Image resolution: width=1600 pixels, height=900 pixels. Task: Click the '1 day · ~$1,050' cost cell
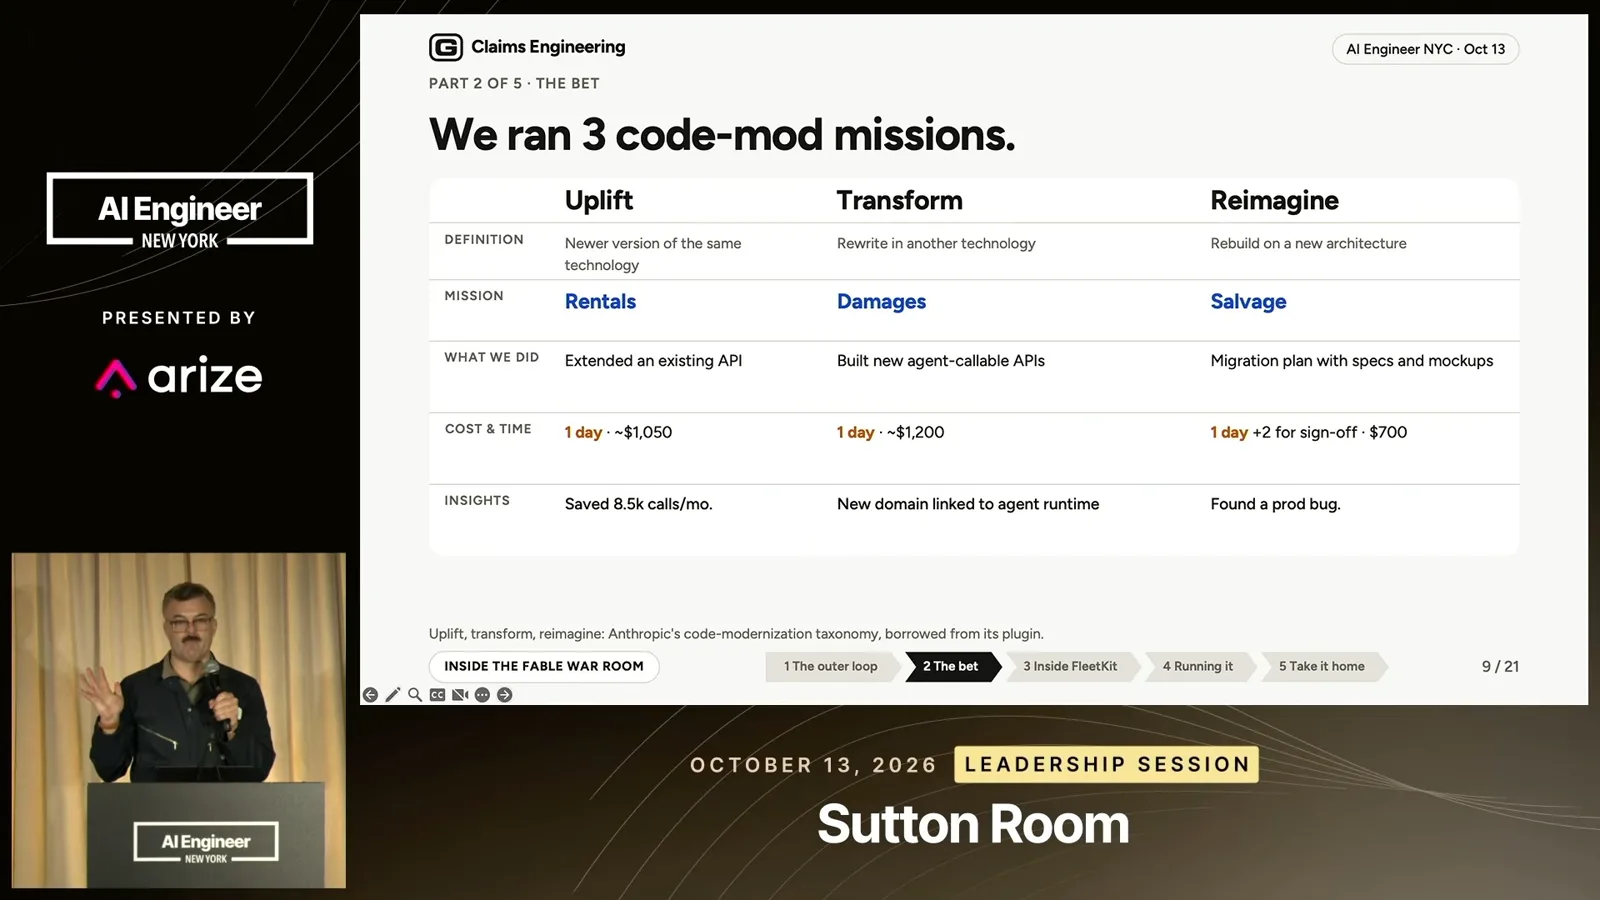618,432
